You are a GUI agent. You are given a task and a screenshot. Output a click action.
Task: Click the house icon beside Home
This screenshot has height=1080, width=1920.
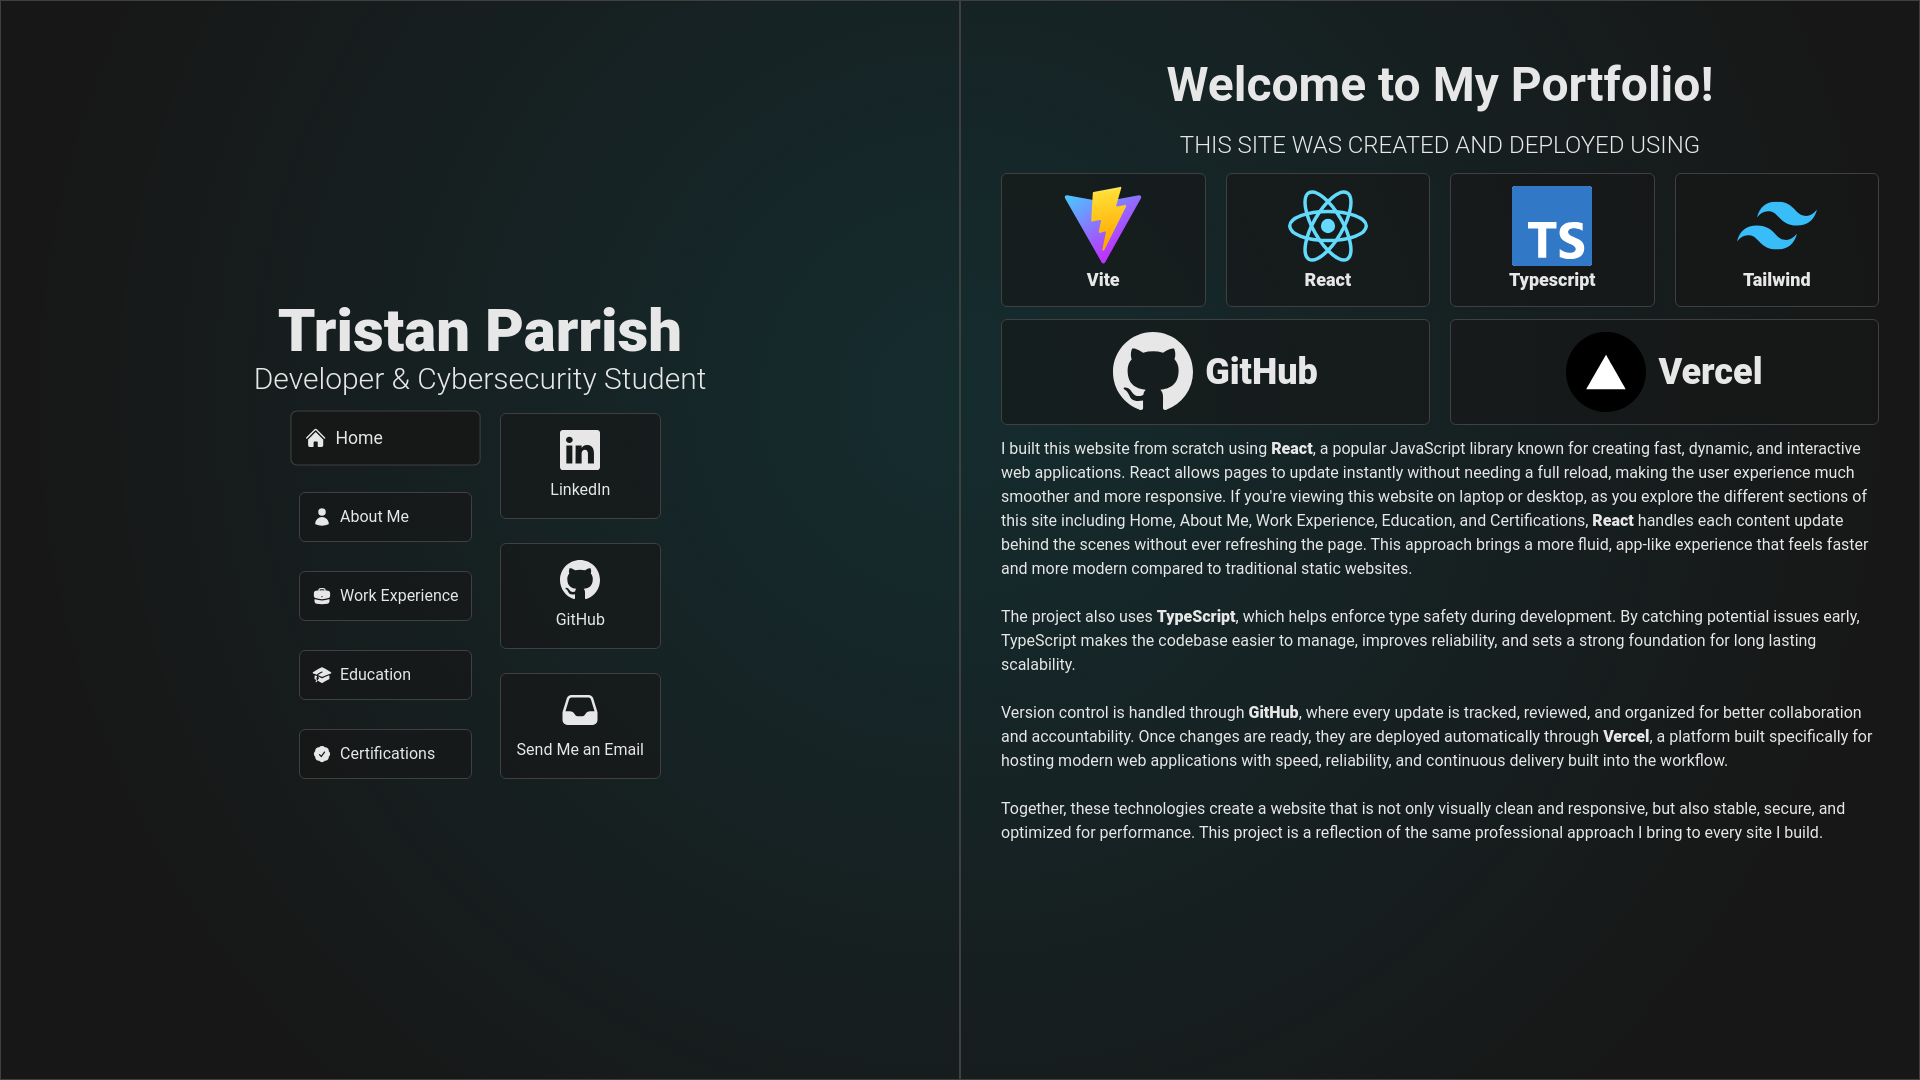tap(316, 438)
